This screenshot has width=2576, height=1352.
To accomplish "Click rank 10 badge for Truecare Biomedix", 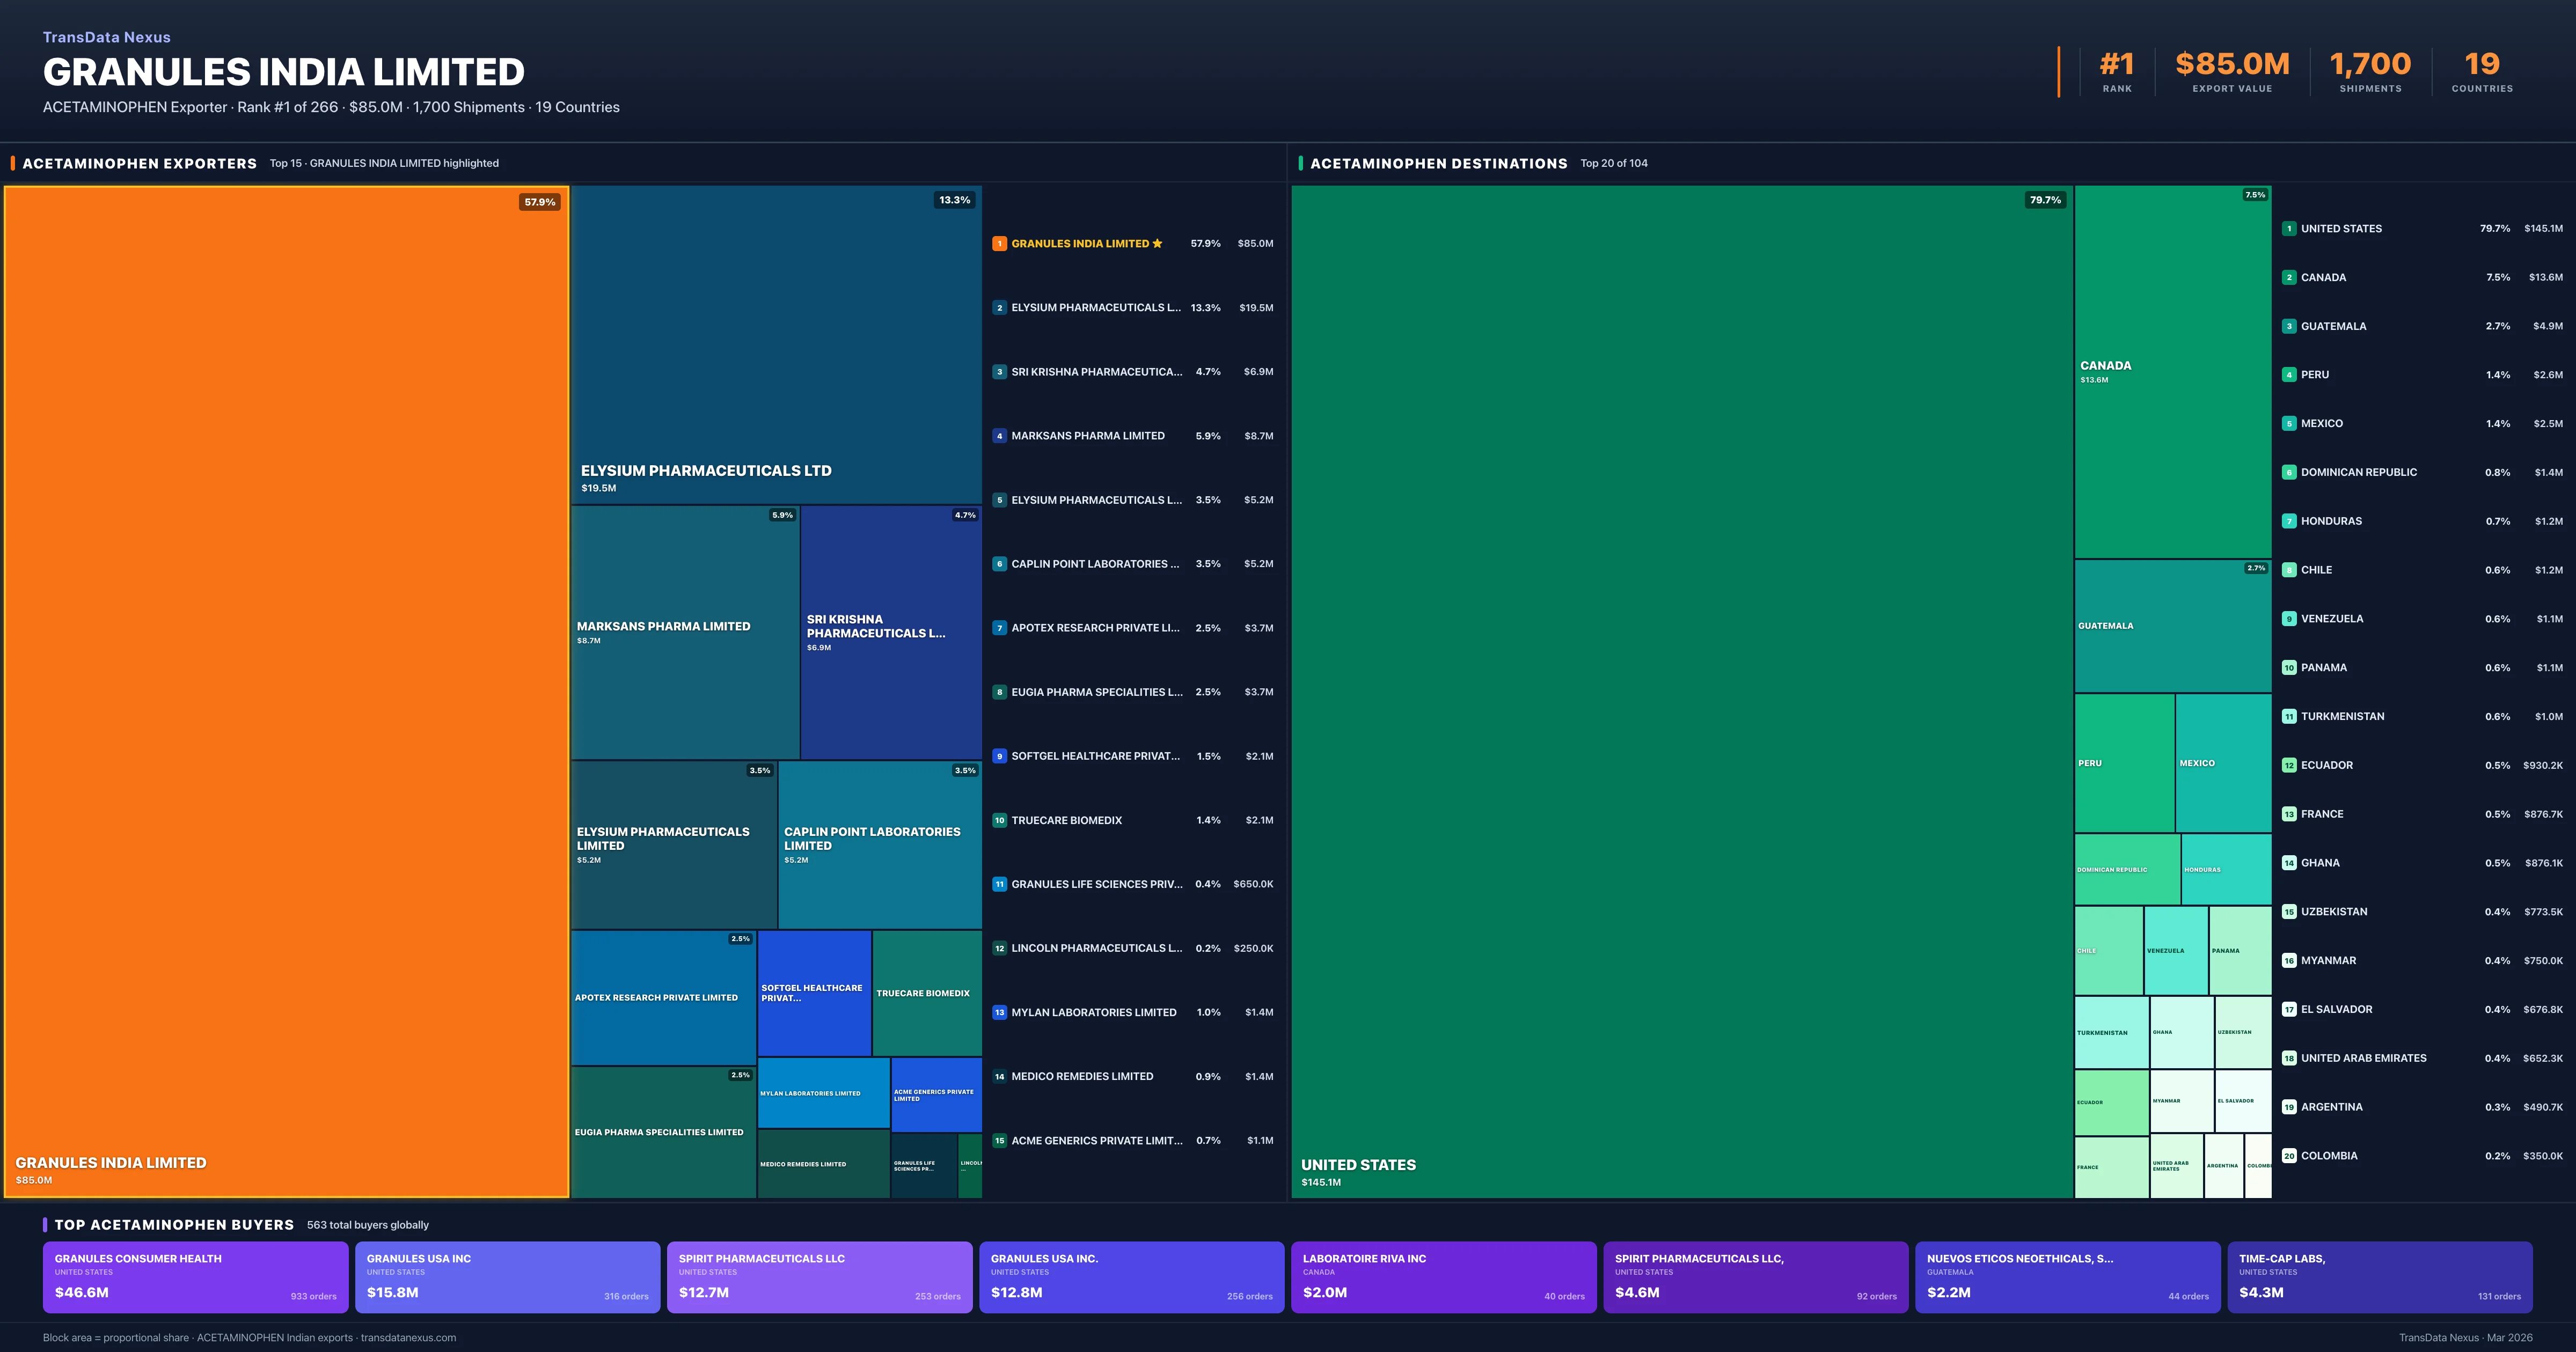I will (x=999, y=821).
